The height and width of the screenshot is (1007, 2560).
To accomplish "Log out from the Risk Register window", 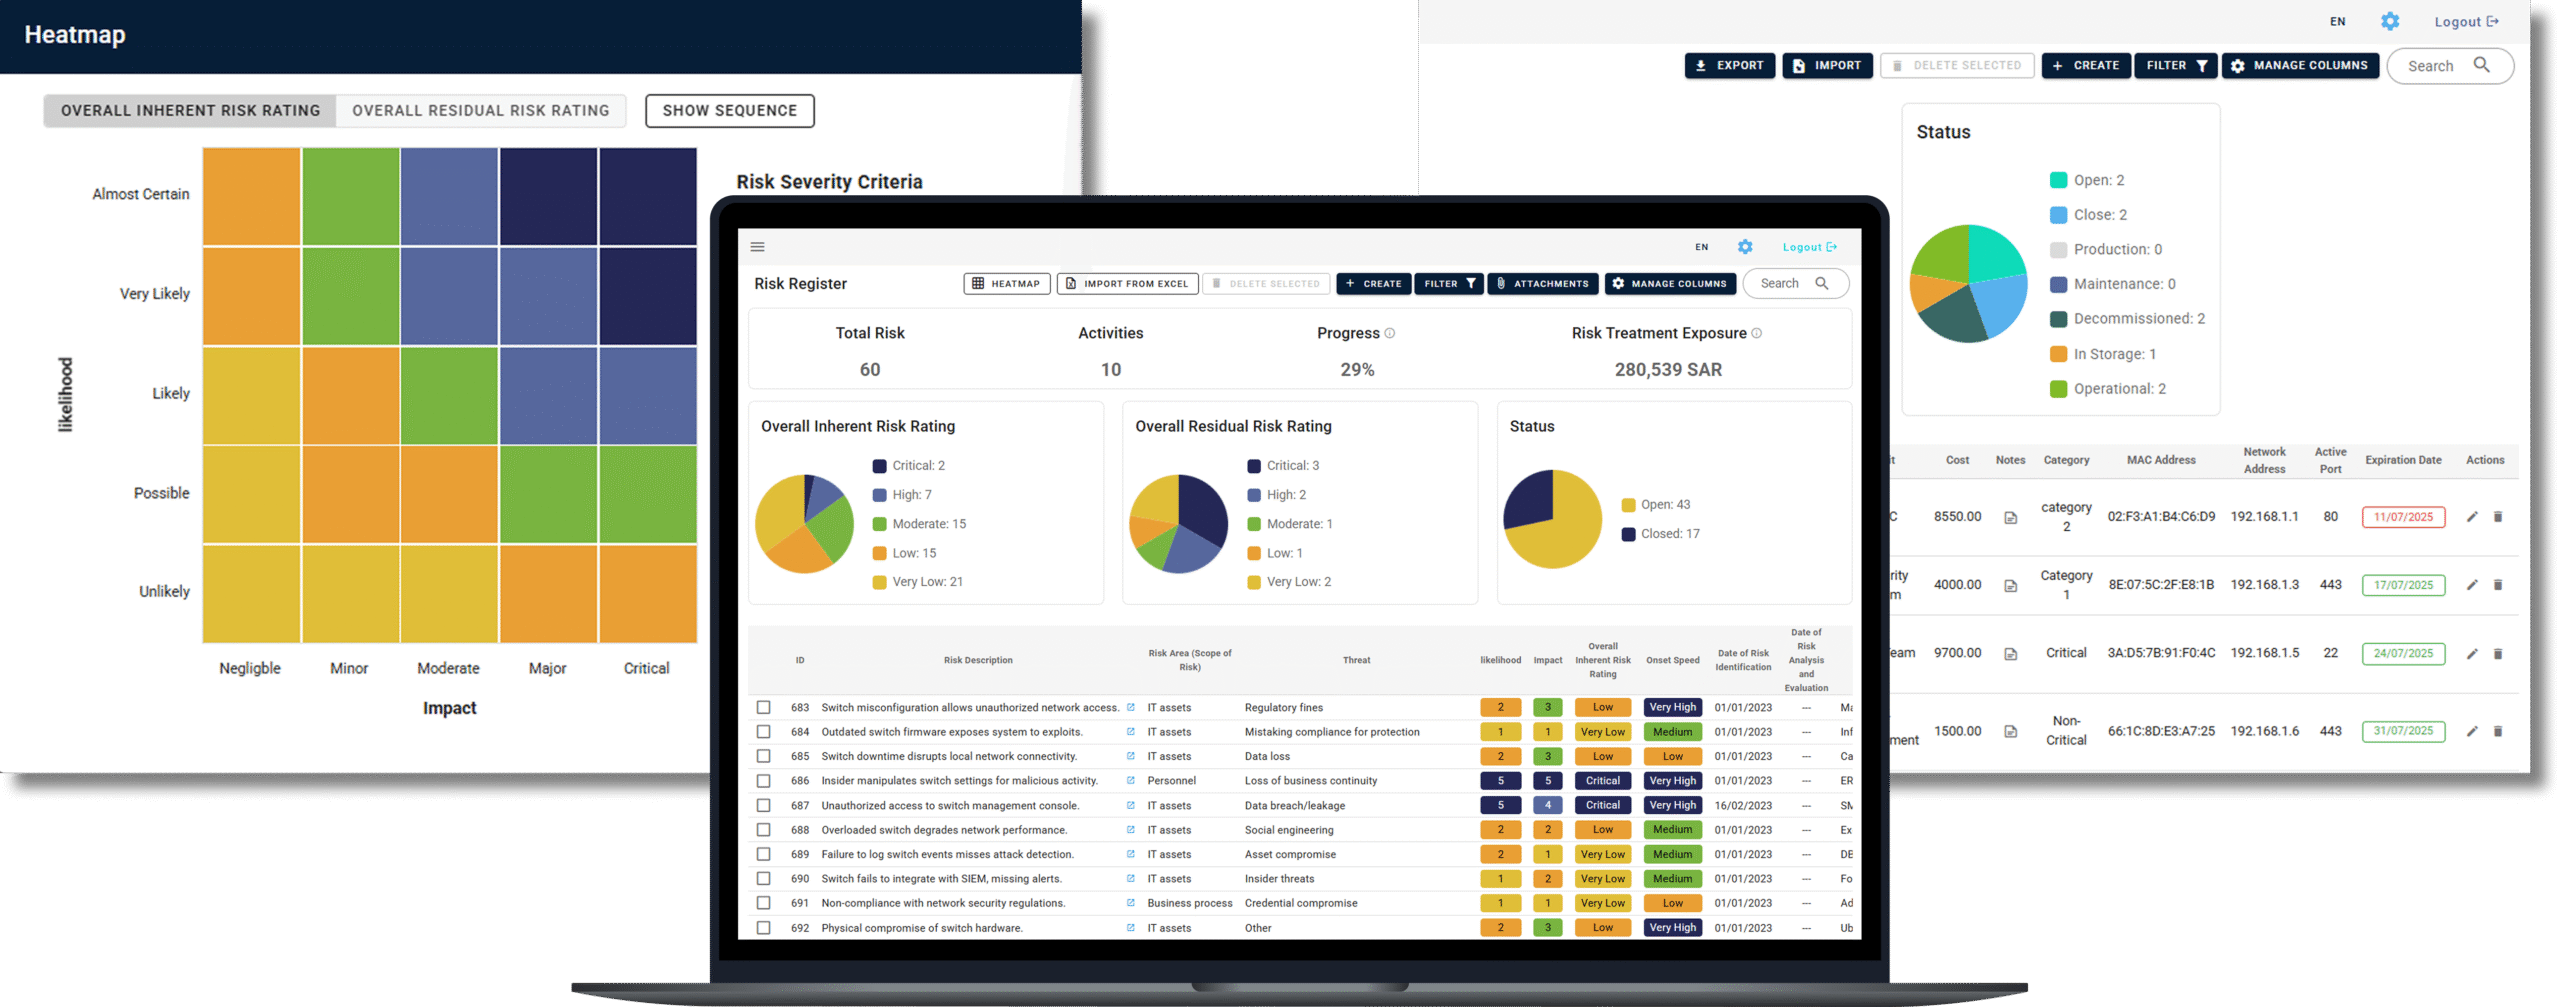I will [x=1809, y=247].
